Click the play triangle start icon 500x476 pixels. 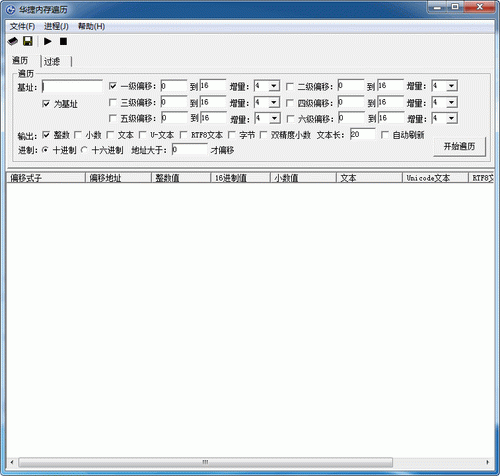pos(48,41)
